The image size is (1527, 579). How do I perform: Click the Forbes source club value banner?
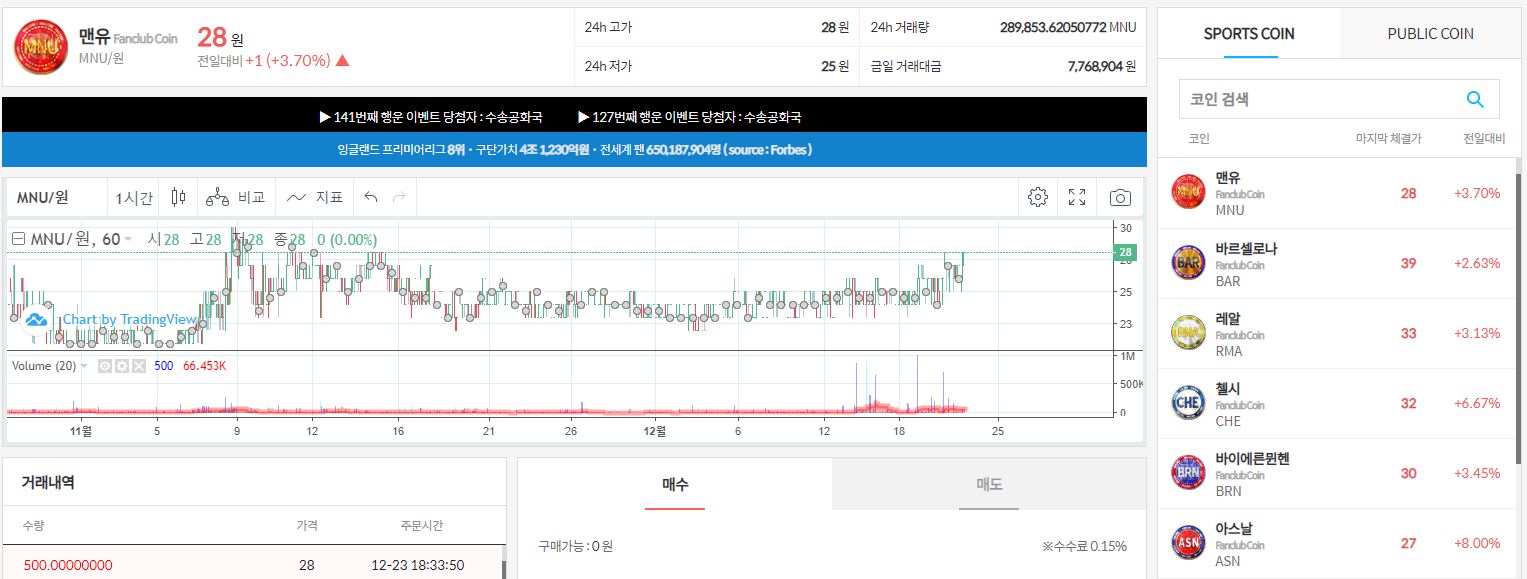pos(575,149)
